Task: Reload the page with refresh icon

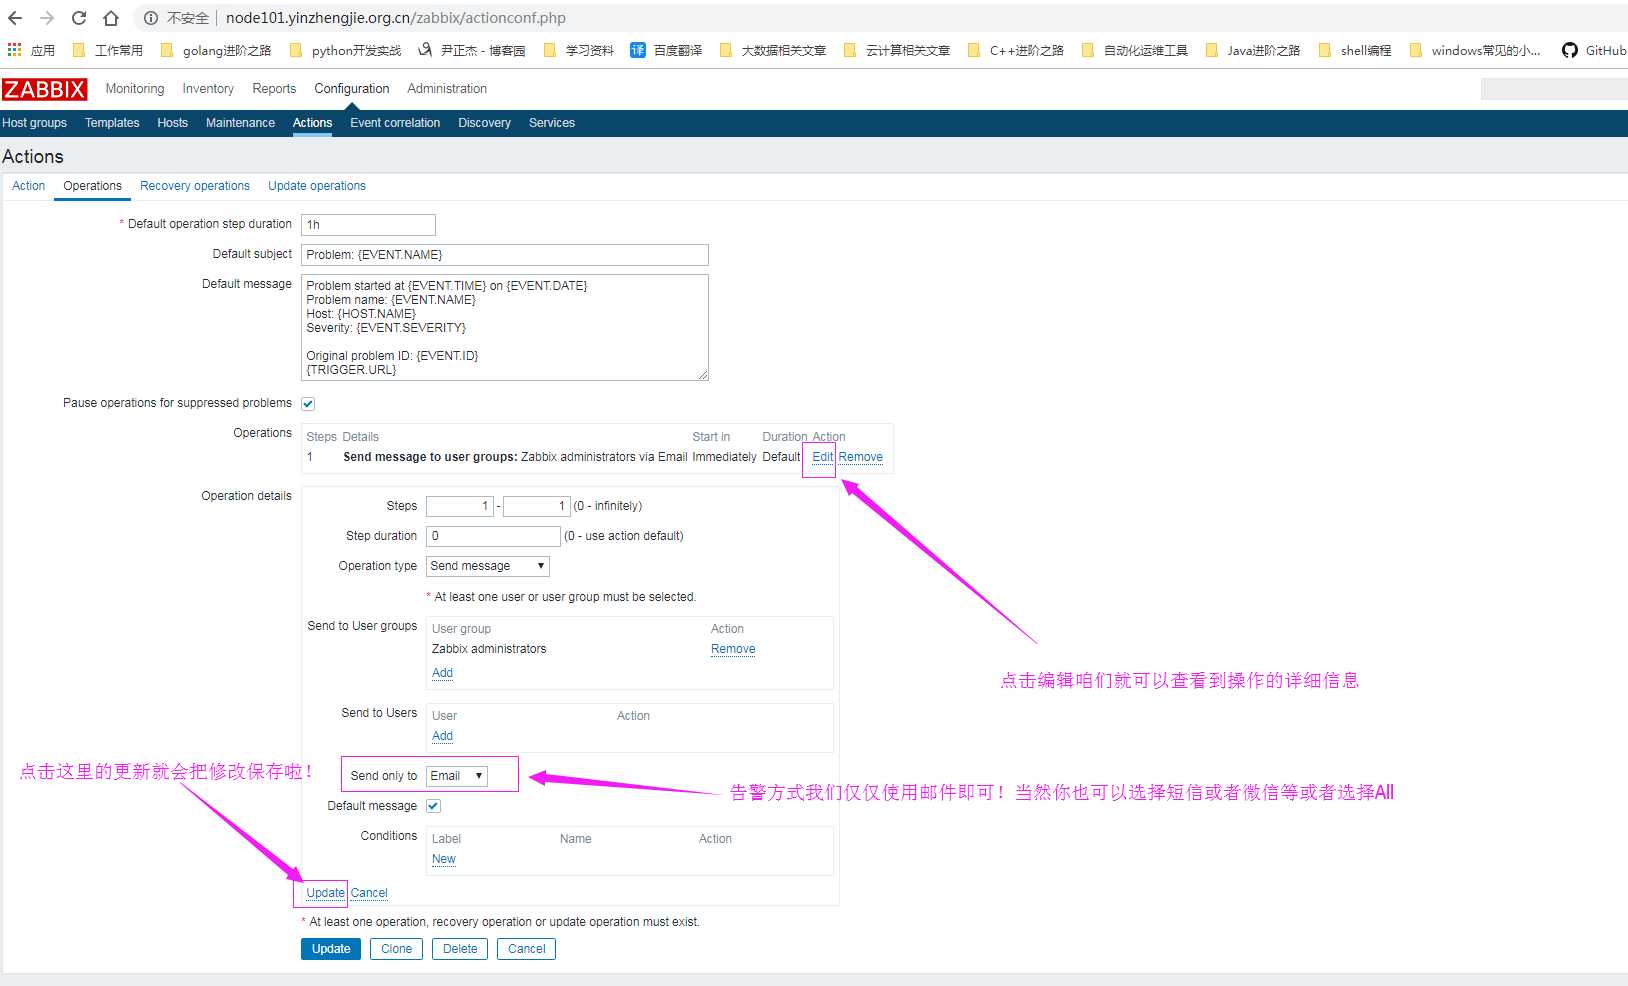Action: coord(79,18)
